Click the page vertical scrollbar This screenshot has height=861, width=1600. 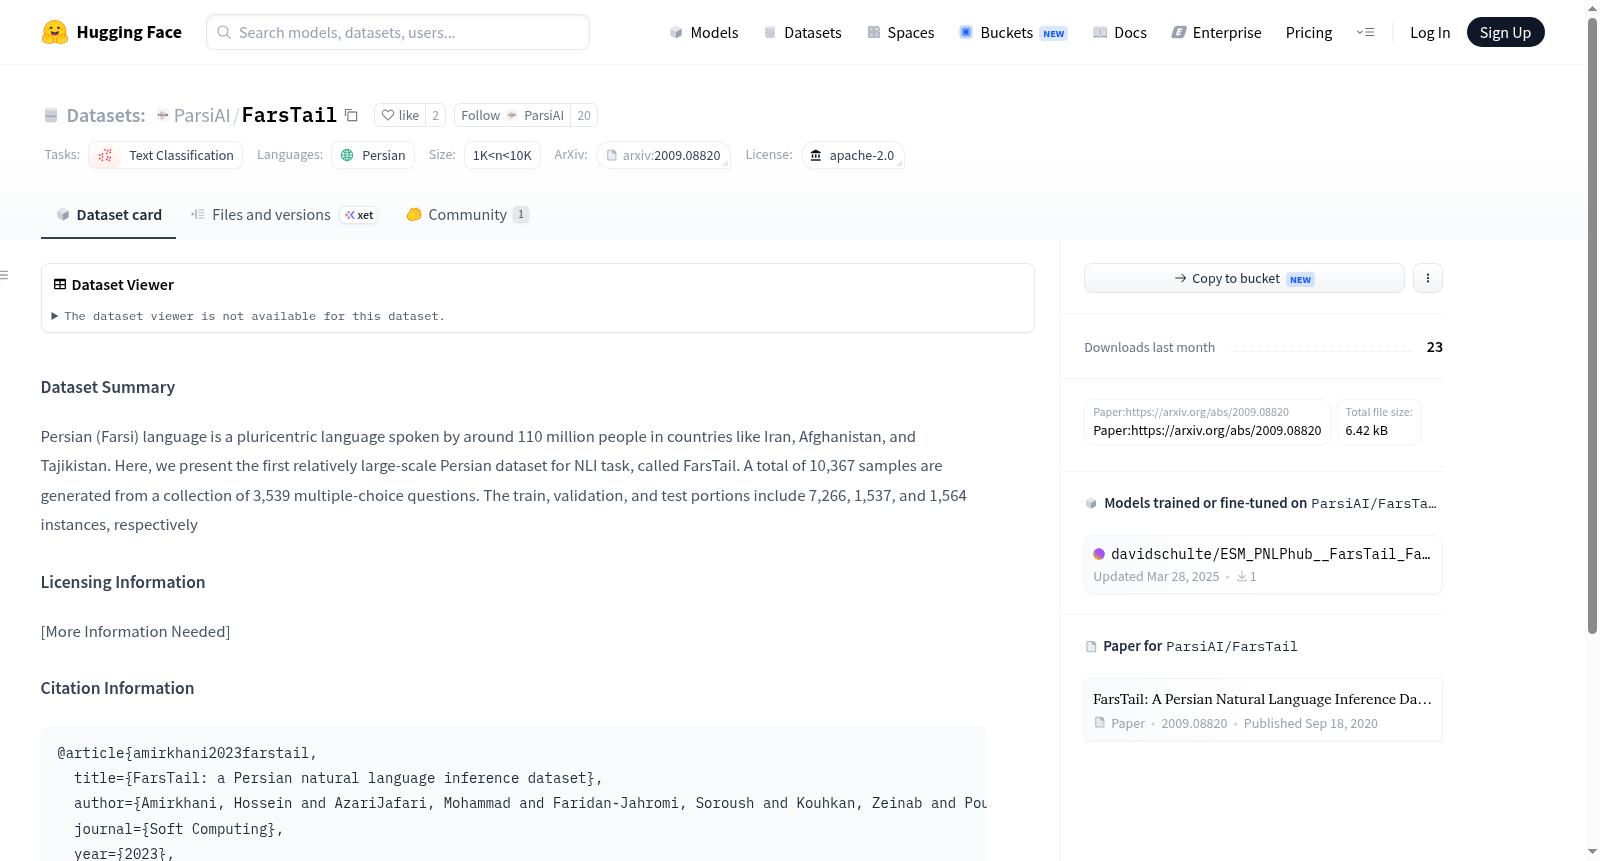pos(1592,325)
